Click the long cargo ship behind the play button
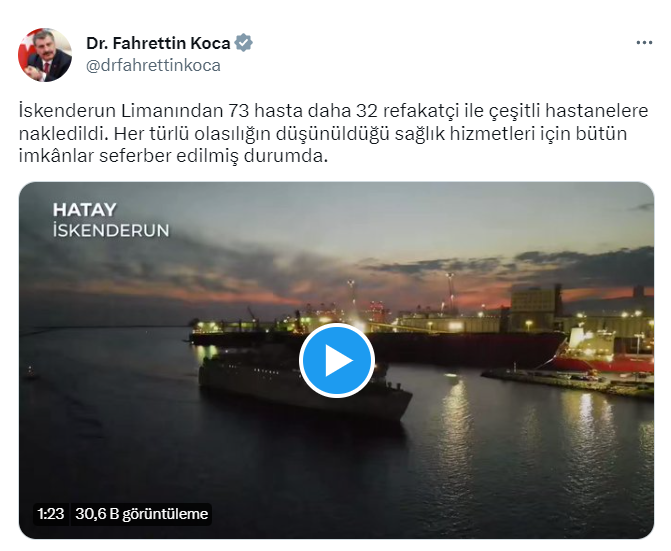The width and height of the screenshot is (671, 551). click(x=466, y=349)
